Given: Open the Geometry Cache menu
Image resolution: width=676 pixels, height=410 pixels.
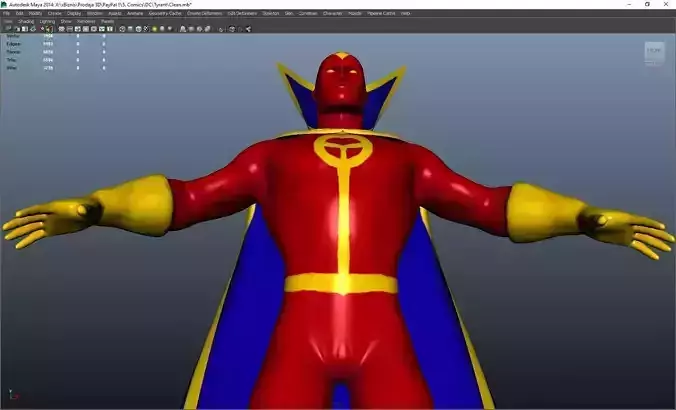Looking at the screenshot, I should coord(165,13).
